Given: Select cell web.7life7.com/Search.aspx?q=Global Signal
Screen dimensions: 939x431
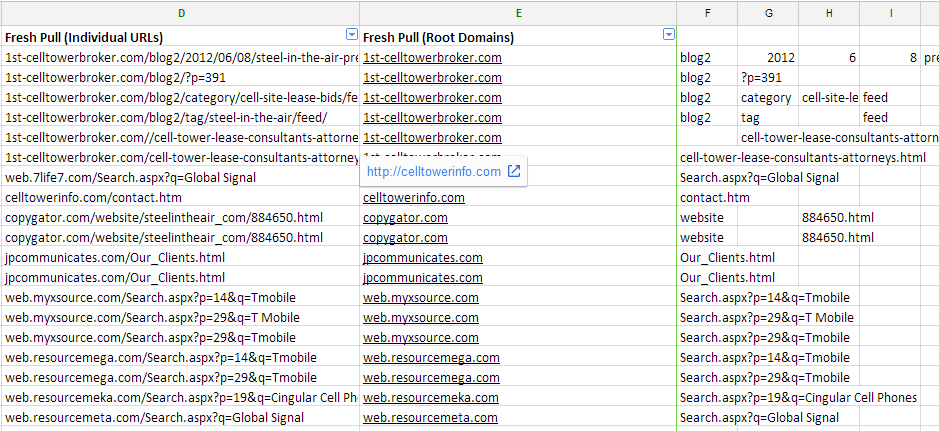Looking at the screenshot, I should click(x=181, y=178).
